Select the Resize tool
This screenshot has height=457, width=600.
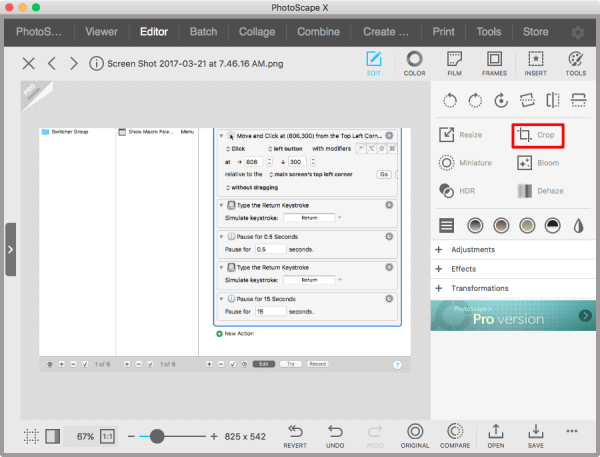[x=461, y=135]
